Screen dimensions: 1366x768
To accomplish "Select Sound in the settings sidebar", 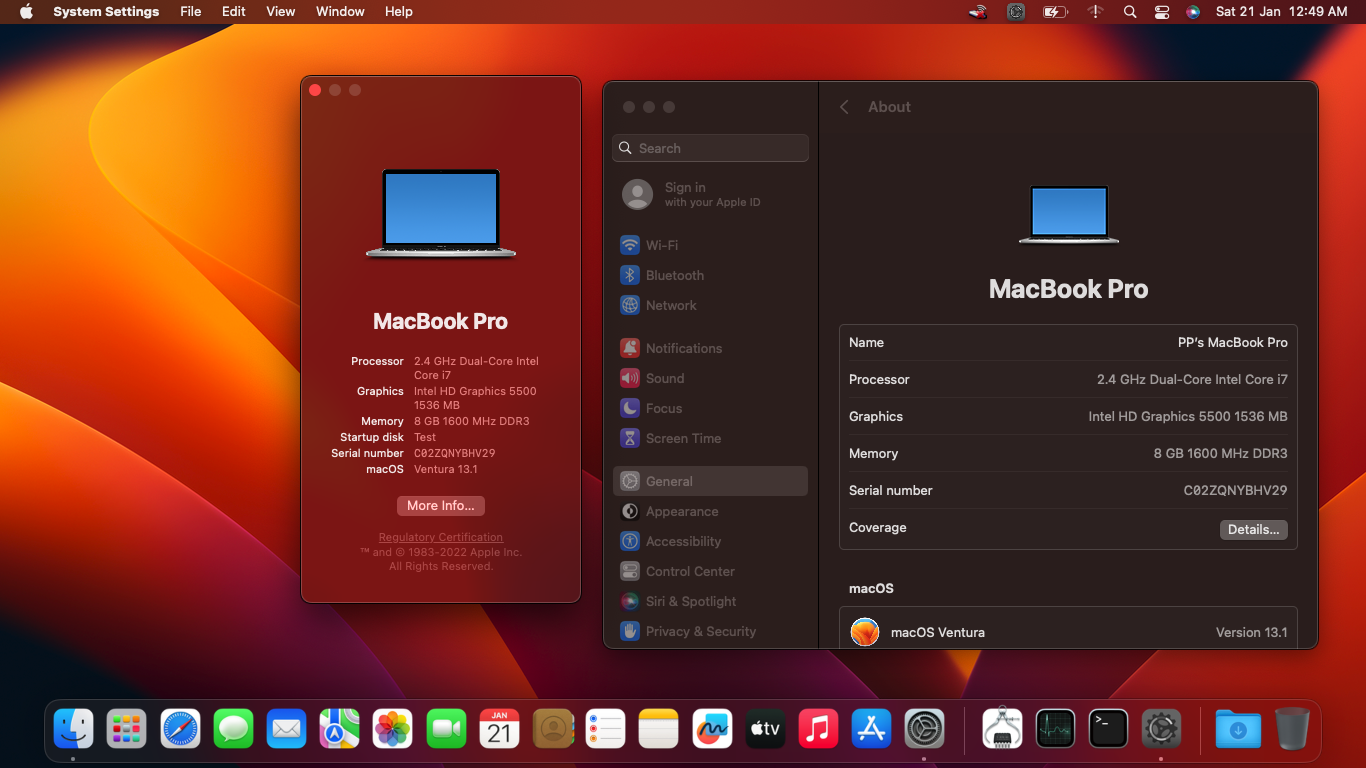I will coord(710,378).
